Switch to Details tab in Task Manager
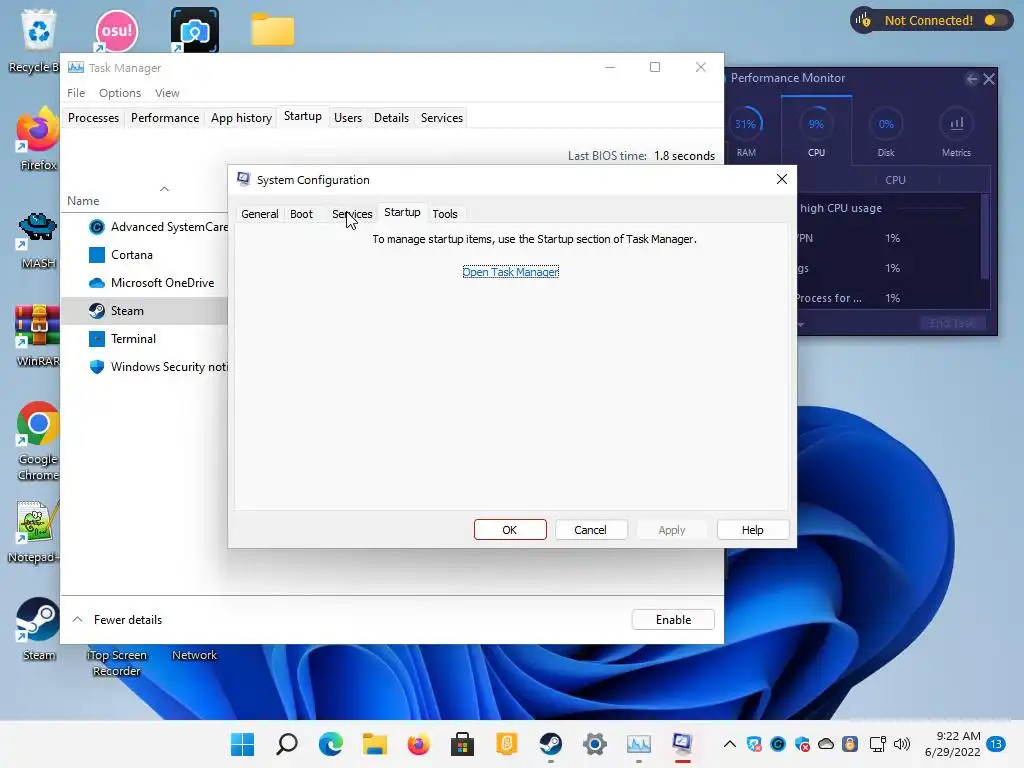 click(x=391, y=118)
